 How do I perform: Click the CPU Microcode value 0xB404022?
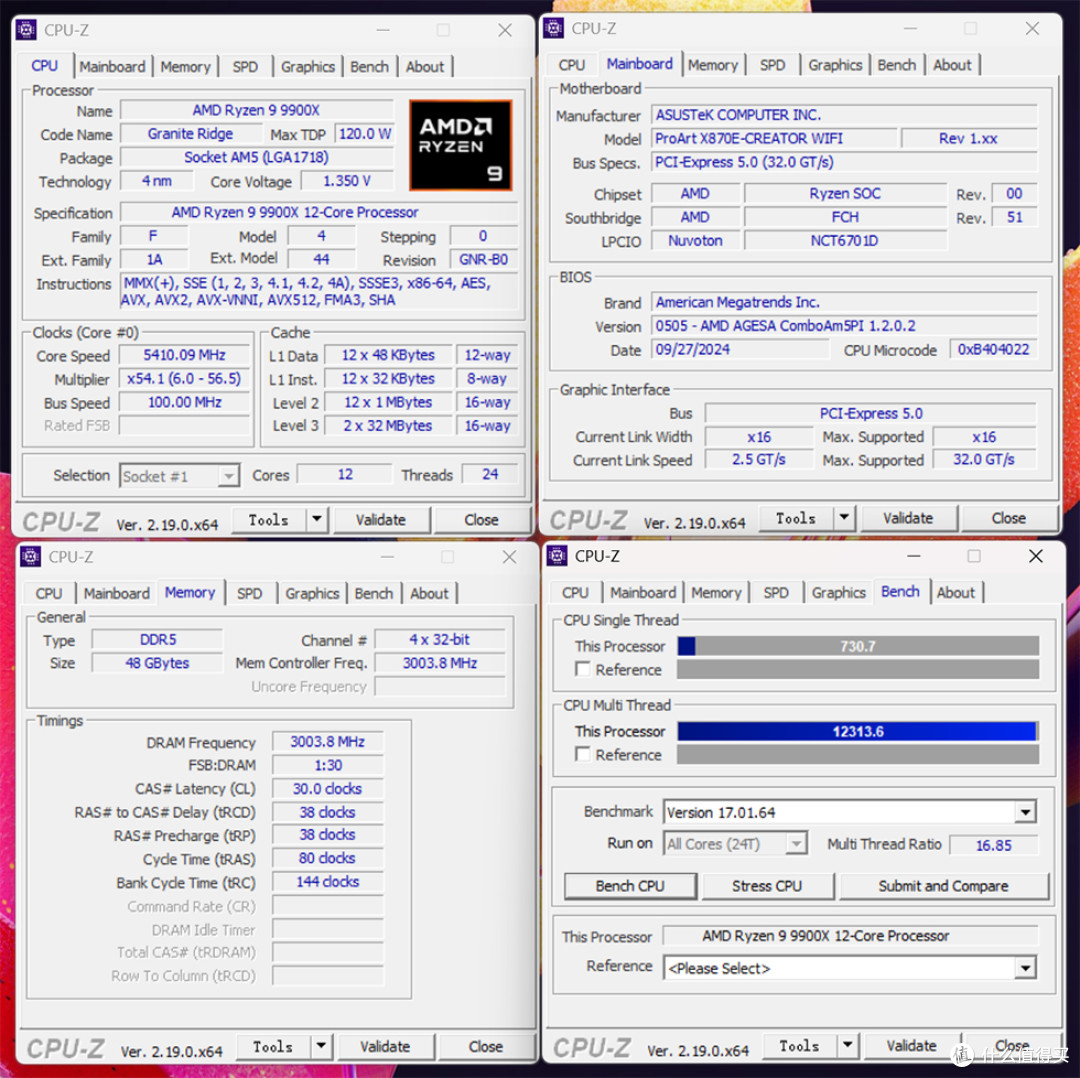coord(993,349)
